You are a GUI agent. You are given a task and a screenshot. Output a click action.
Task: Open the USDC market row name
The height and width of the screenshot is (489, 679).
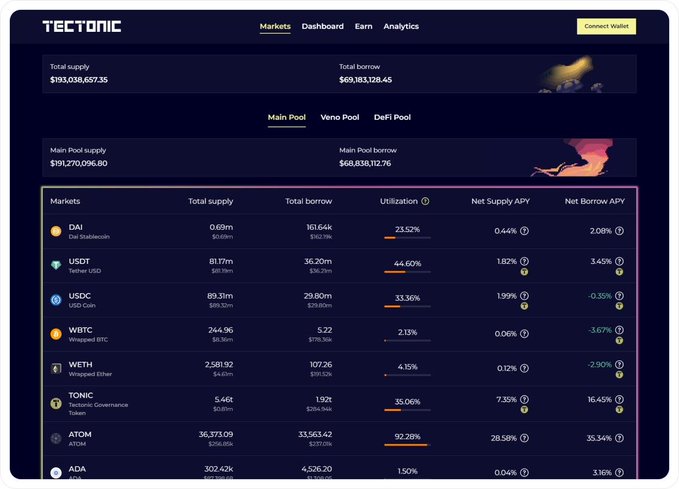point(80,296)
